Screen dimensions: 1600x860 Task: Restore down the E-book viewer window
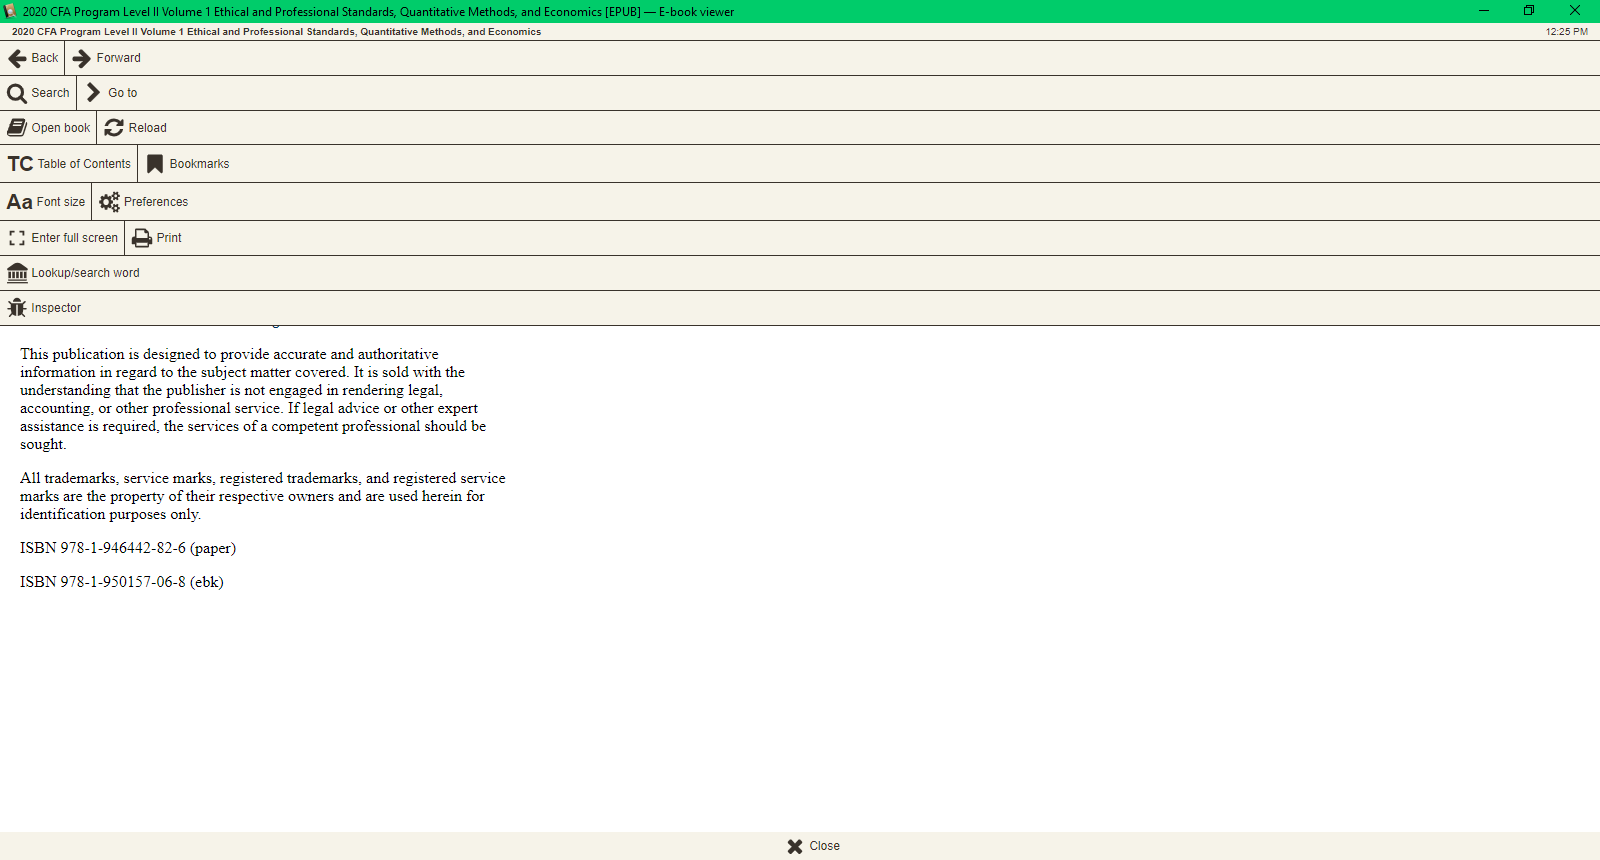pos(1529,11)
